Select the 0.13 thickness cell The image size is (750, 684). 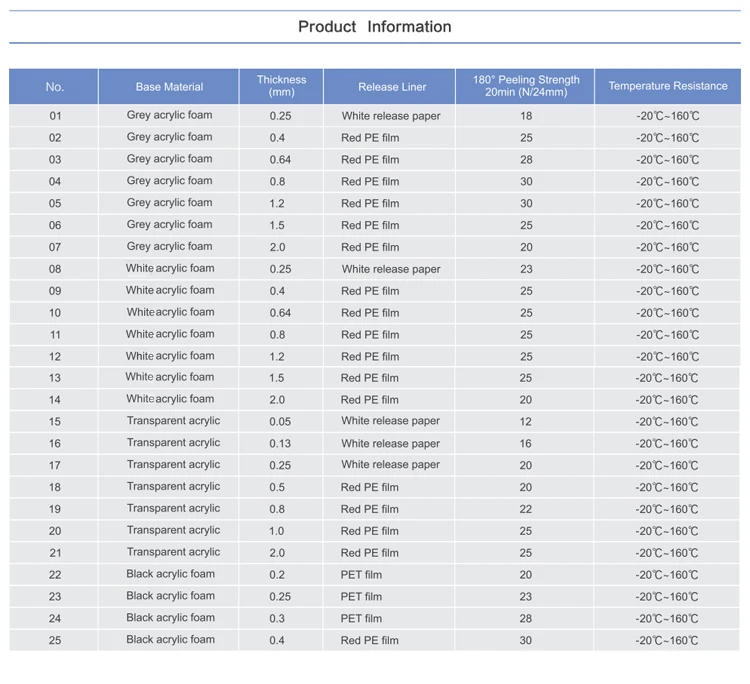[280, 443]
